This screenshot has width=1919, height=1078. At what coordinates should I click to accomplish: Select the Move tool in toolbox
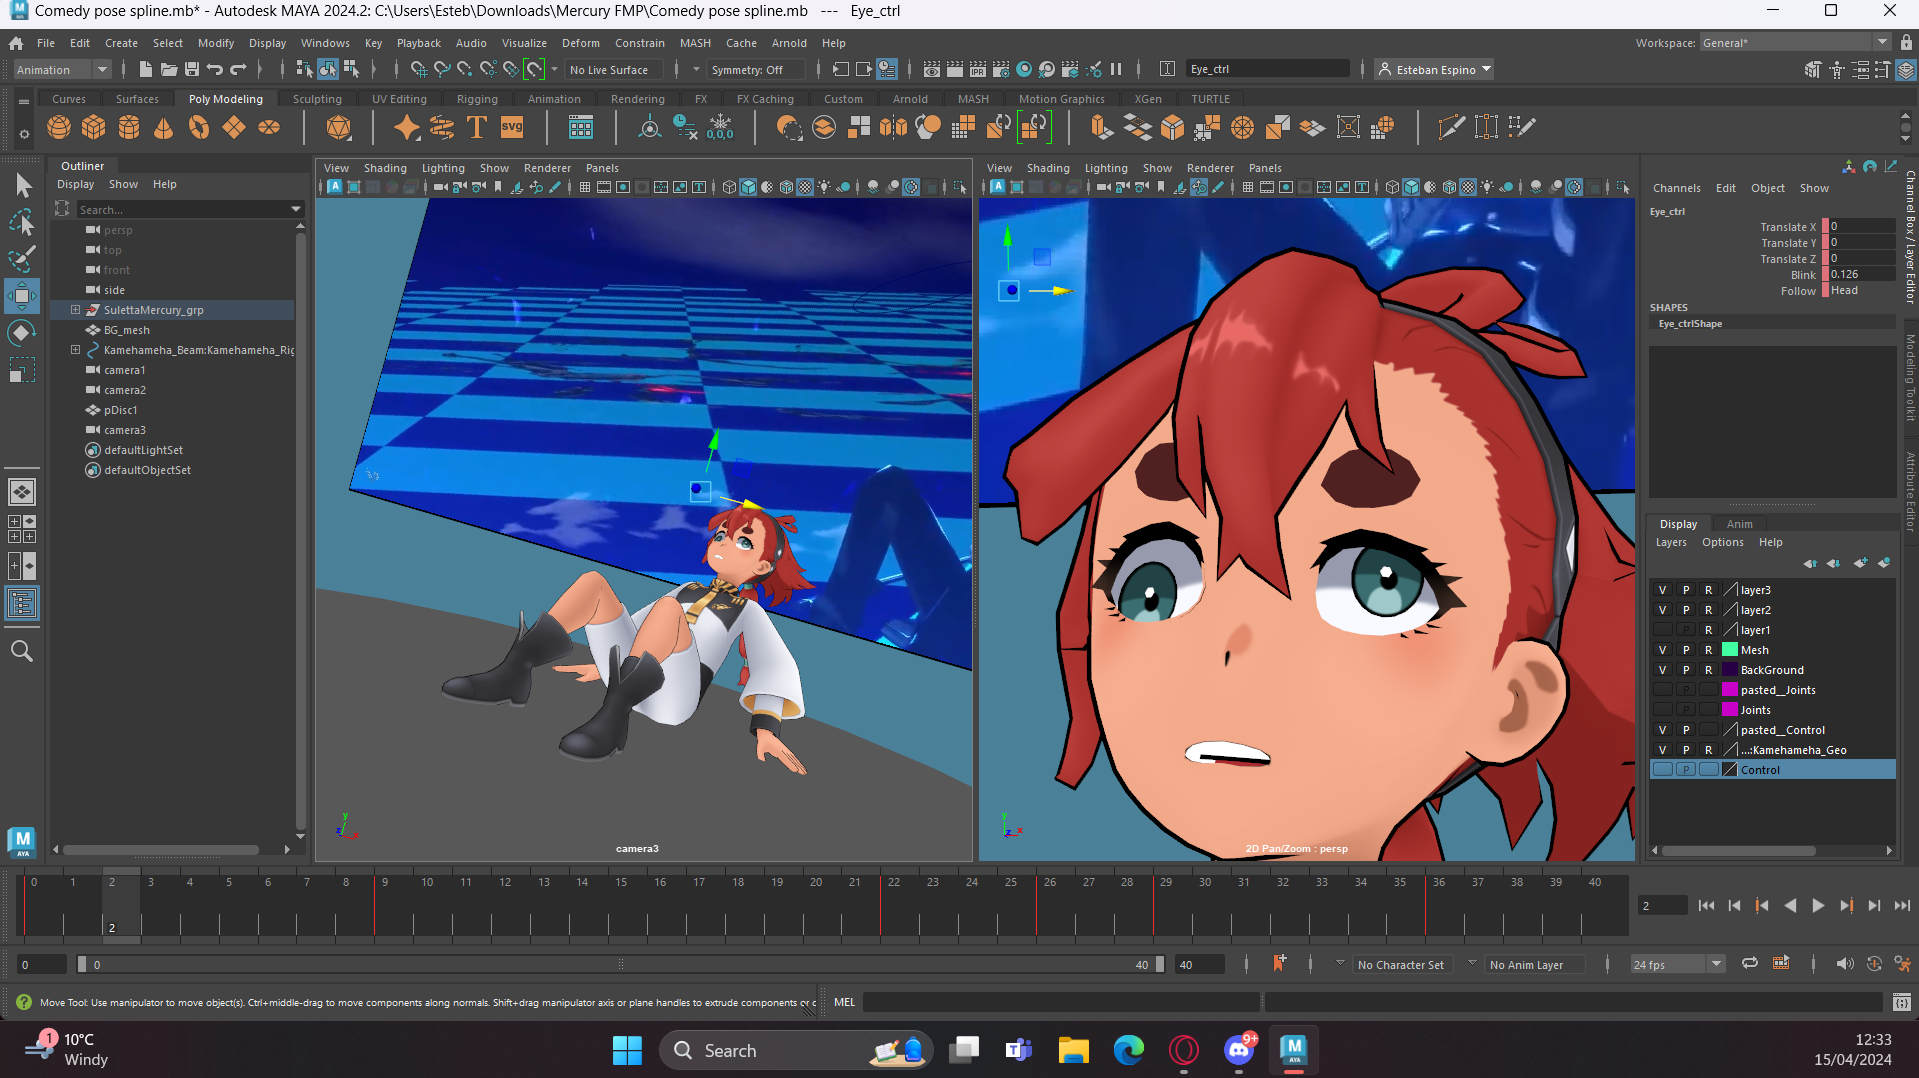[22, 296]
